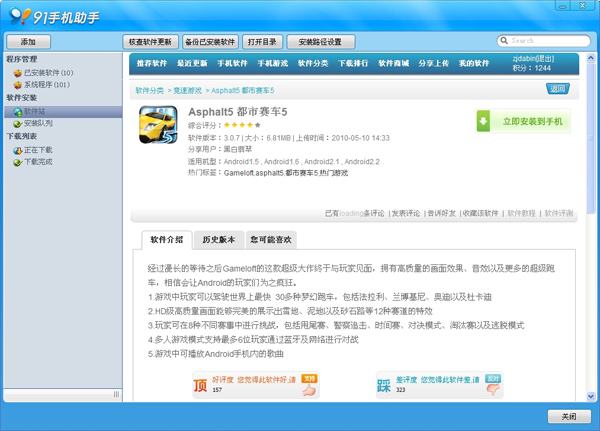Click the 顶 thumbs-up rating icon

click(x=200, y=382)
